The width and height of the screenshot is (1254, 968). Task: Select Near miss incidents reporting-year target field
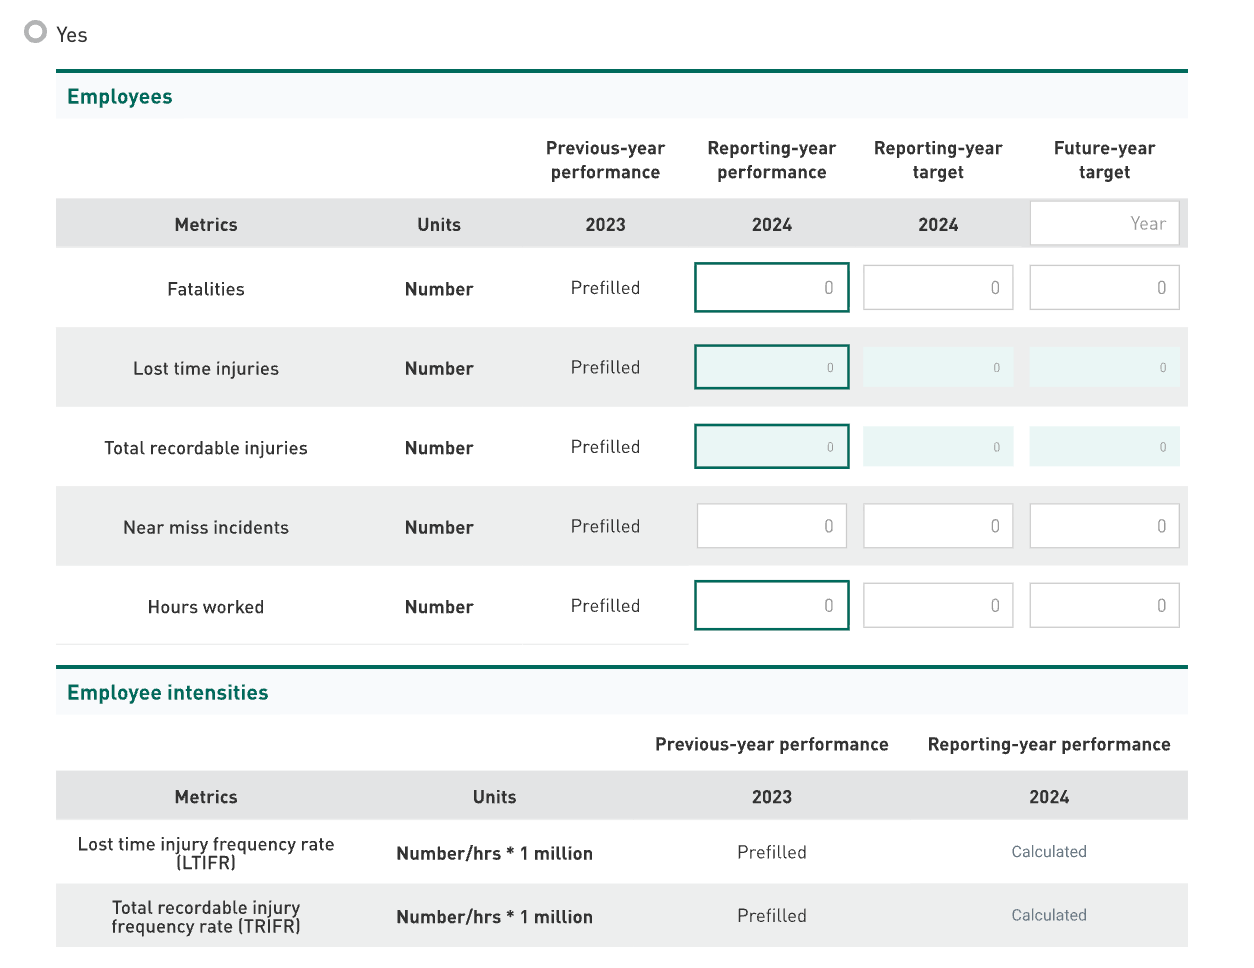tap(937, 526)
